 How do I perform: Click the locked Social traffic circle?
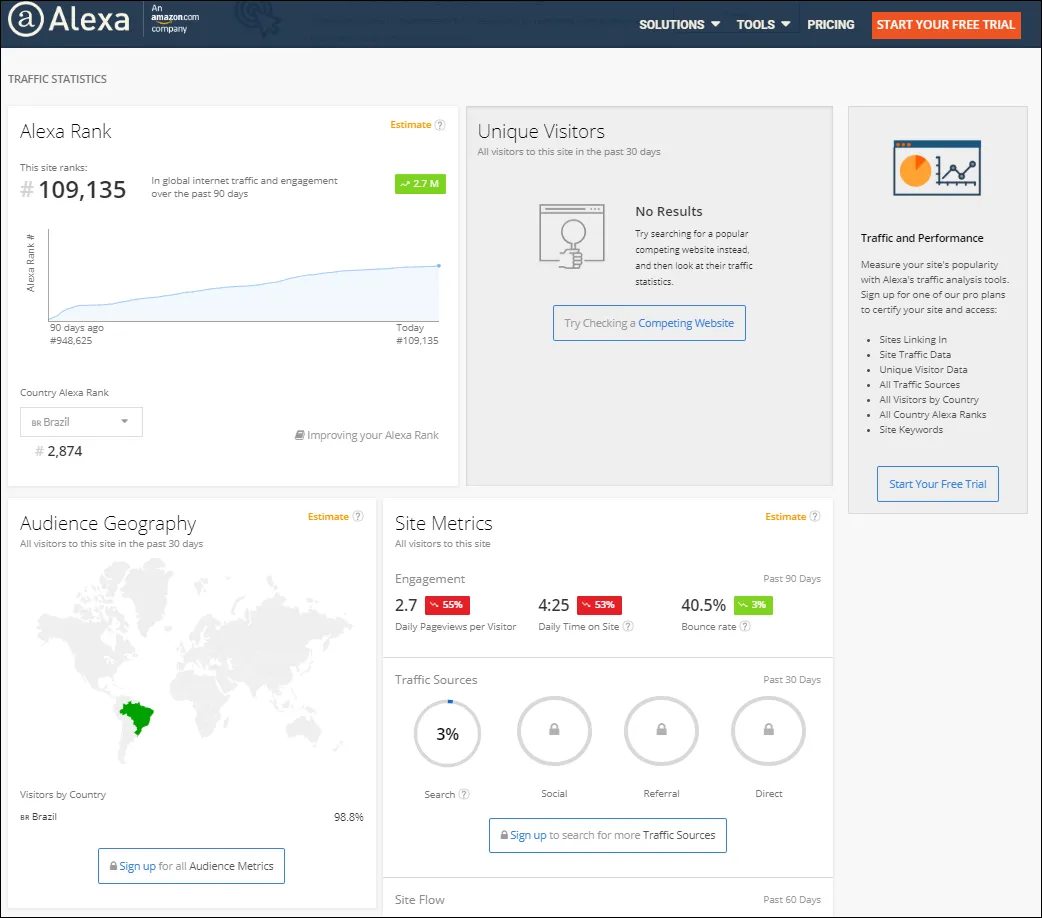pyautogui.click(x=554, y=731)
